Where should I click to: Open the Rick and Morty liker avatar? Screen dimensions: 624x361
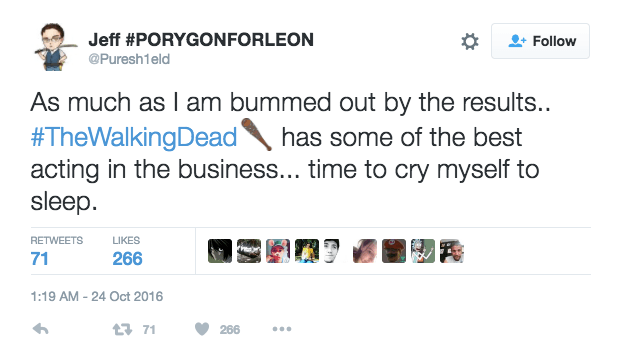coord(423,251)
